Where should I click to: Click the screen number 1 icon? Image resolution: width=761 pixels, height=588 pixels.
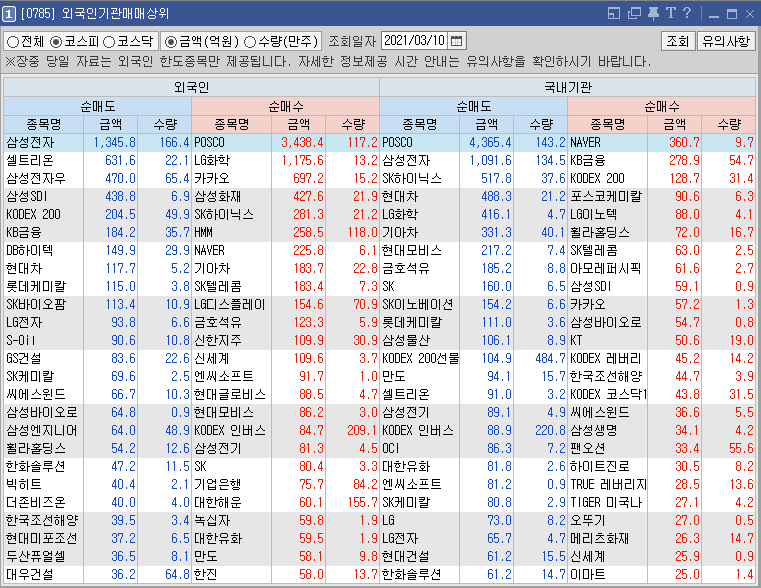[x=9, y=14]
